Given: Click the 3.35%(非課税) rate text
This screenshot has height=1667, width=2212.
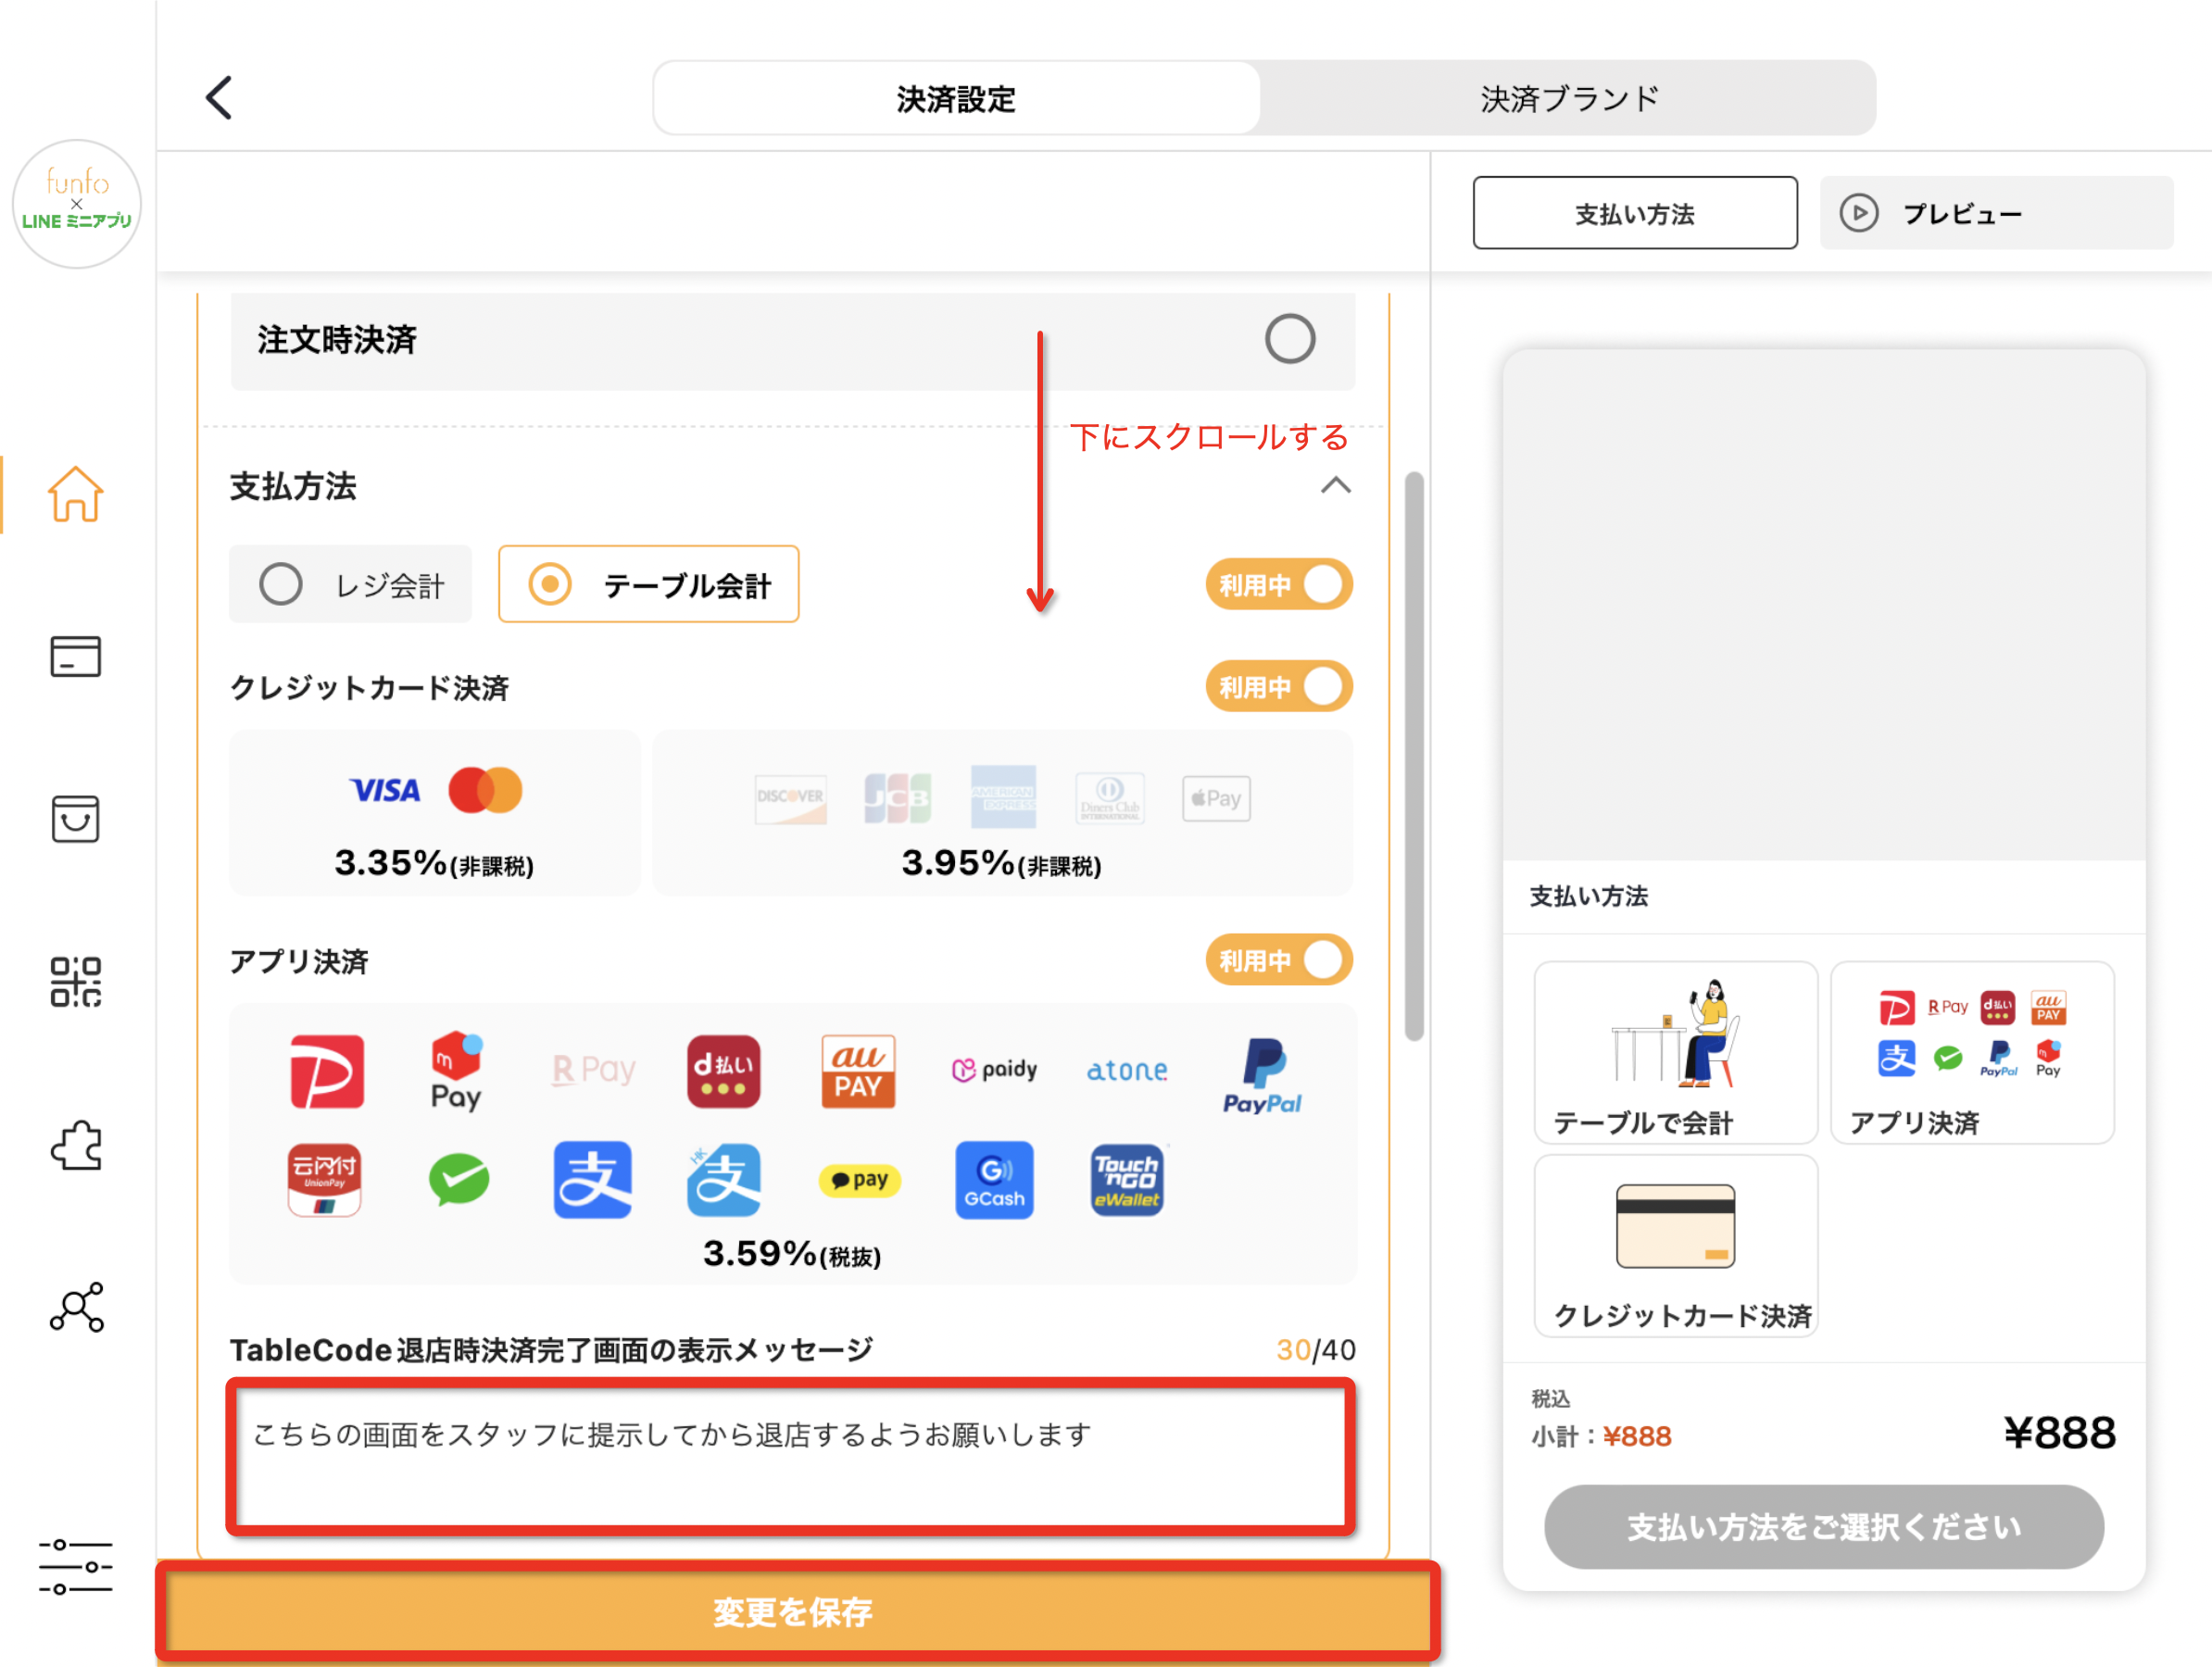Looking at the screenshot, I should (434, 863).
